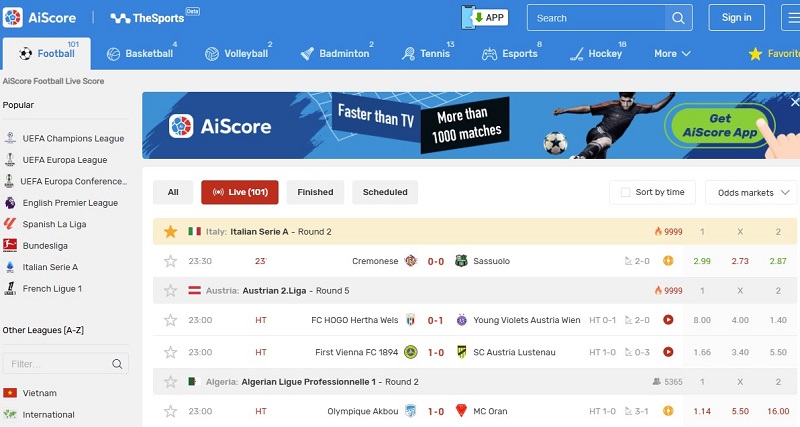Switch to the Tennis tab
The width and height of the screenshot is (800, 427).
click(x=428, y=53)
